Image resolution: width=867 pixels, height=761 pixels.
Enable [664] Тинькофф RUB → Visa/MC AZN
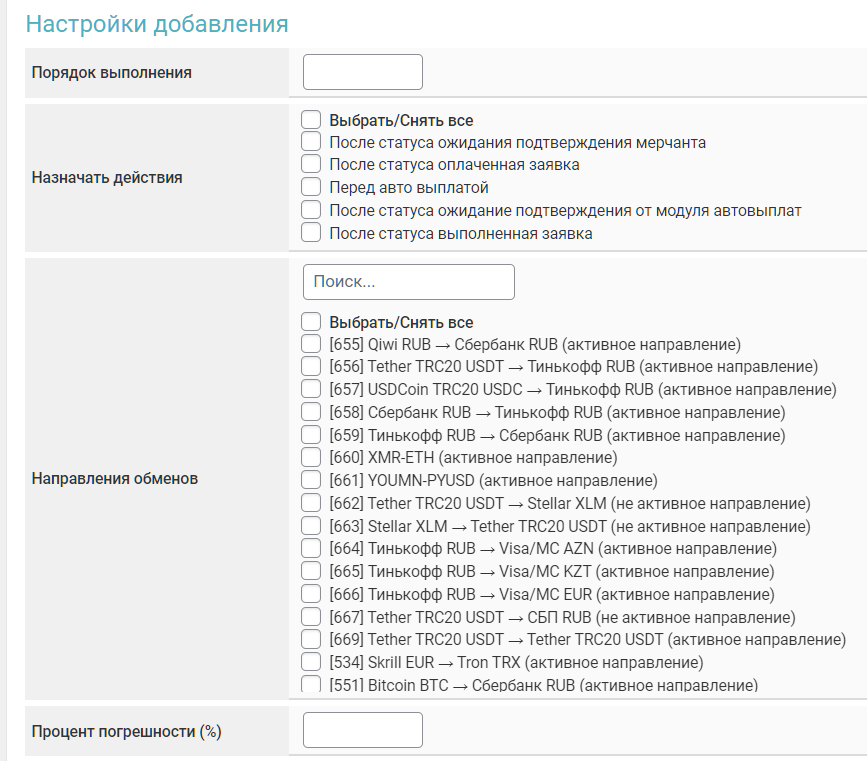click(x=311, y=548)
